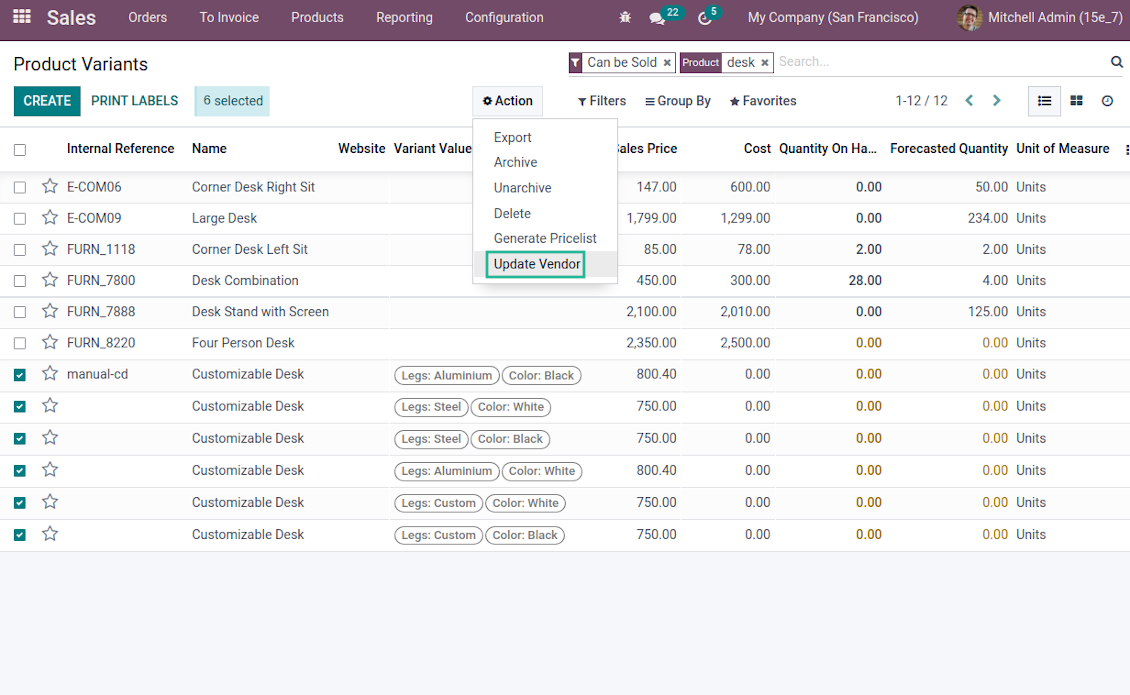Star the E-COM06 product as favorite

(50, 187)
